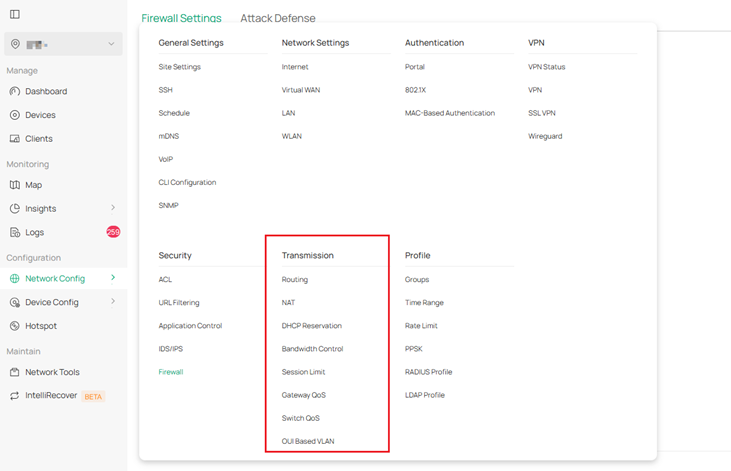
Task: Click the Map icon in sidebar
Action: pos(15,185)
